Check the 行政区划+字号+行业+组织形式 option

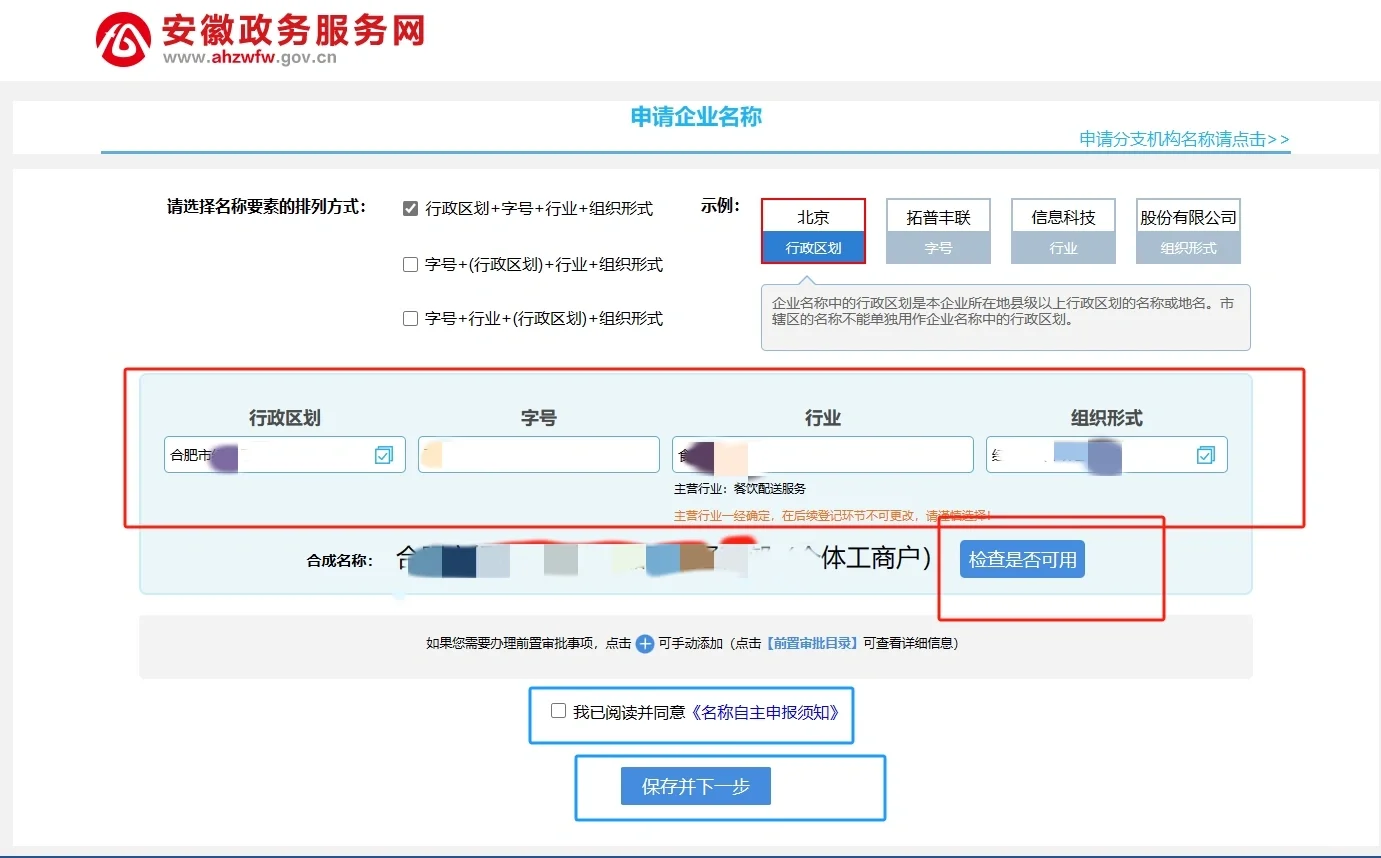click(x=410, y=208)
